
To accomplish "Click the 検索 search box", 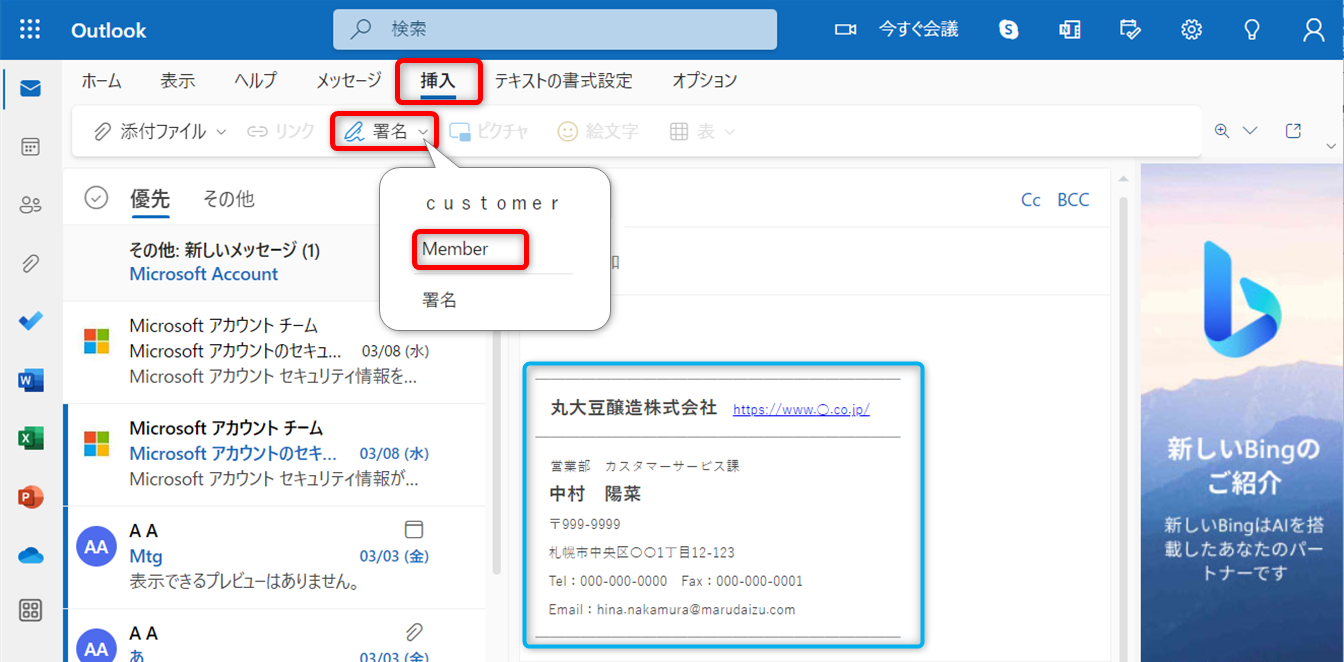I will click(555, 30).
